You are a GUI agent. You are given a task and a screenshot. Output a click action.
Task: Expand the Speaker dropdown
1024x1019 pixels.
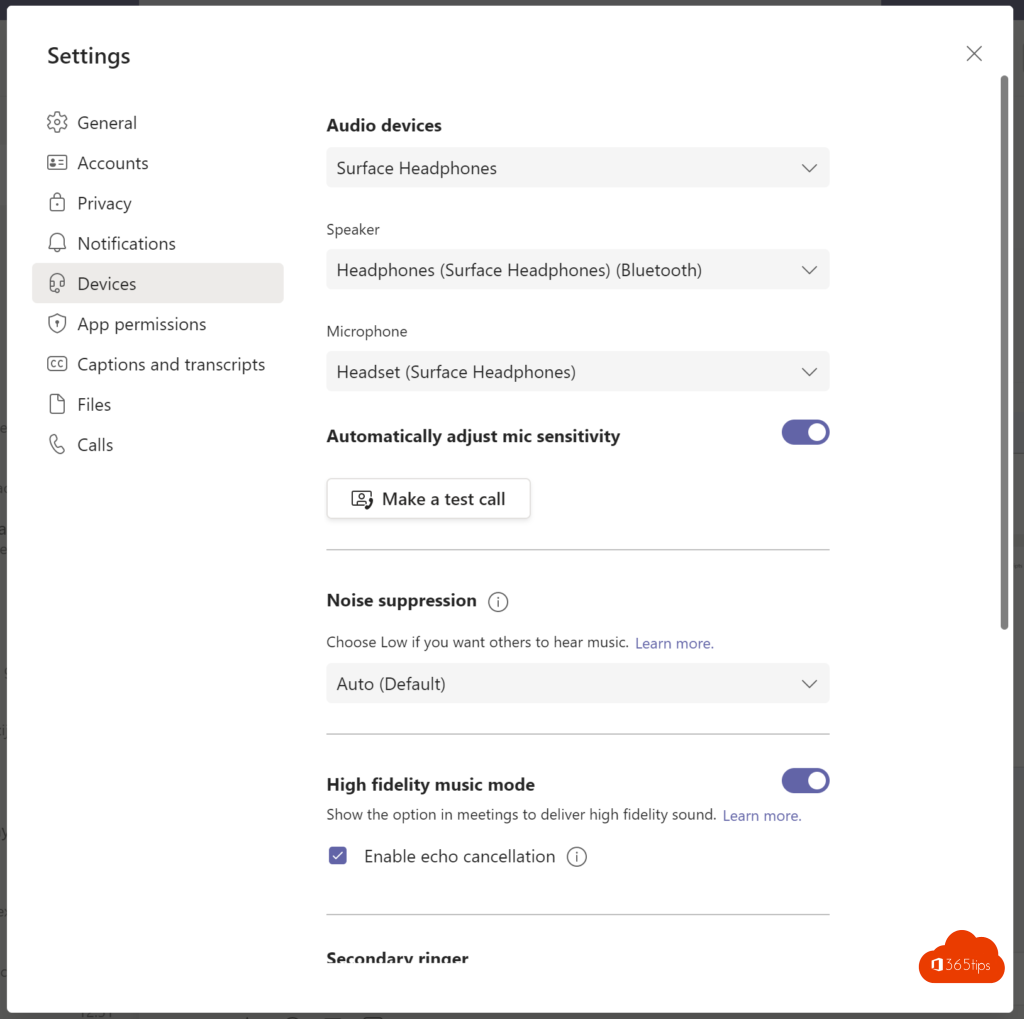578,270
